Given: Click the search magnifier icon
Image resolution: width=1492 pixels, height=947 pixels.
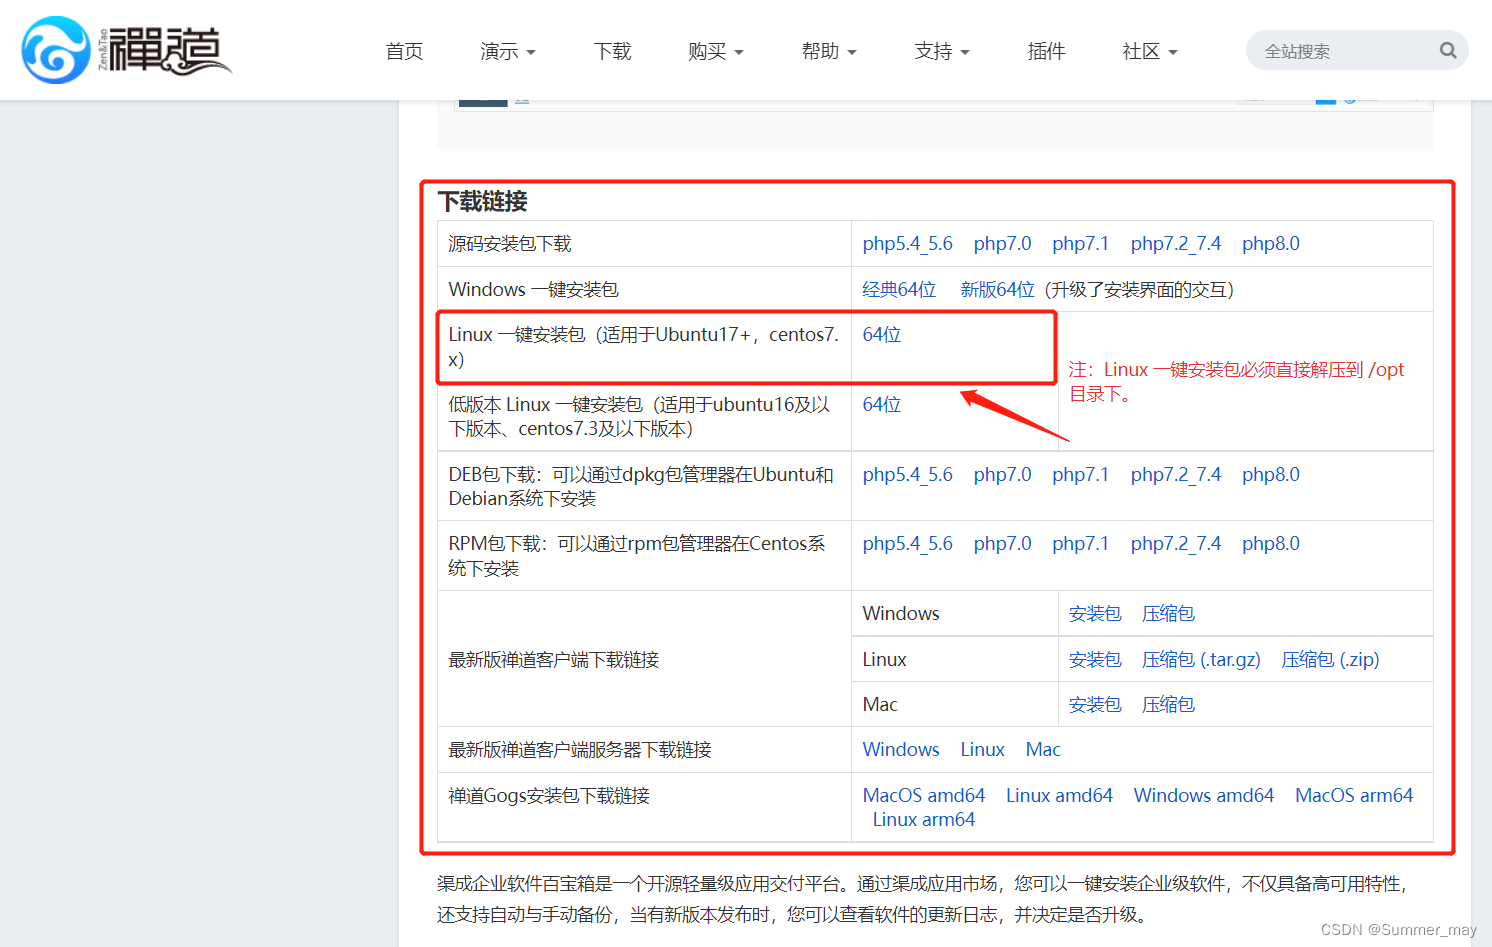Looking at the screenshot, I should click(1447, 50).
